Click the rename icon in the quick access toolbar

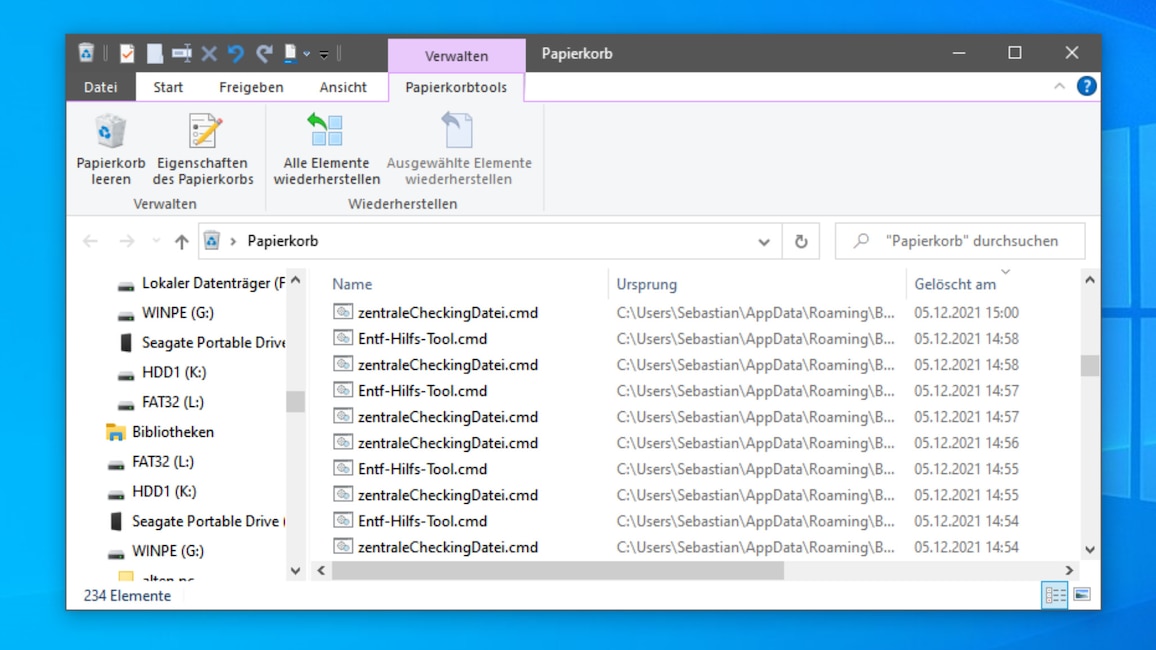[x=181, y=54]
